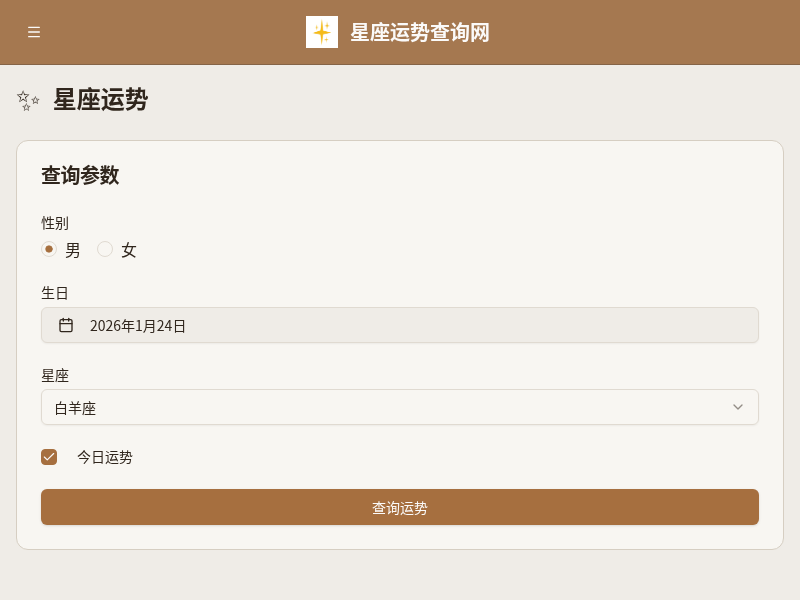Click the 星座运势 page heading text
This screenshot has width=800, height=600.
click(x=100, y=100)
